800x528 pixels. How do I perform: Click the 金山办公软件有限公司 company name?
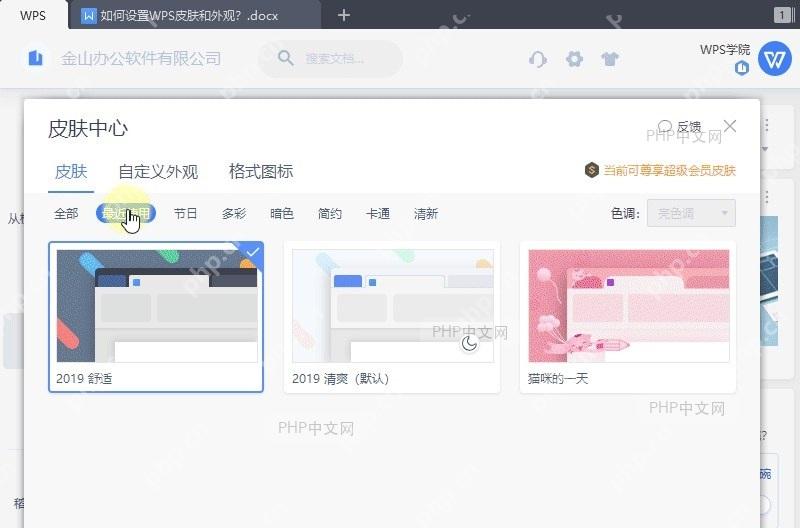(x=141, y=59)
